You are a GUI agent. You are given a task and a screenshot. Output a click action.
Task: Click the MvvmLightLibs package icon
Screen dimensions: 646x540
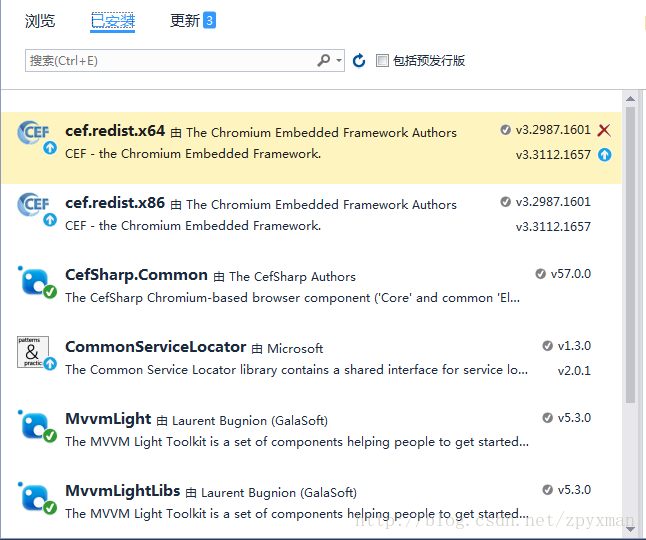[37, 498]
